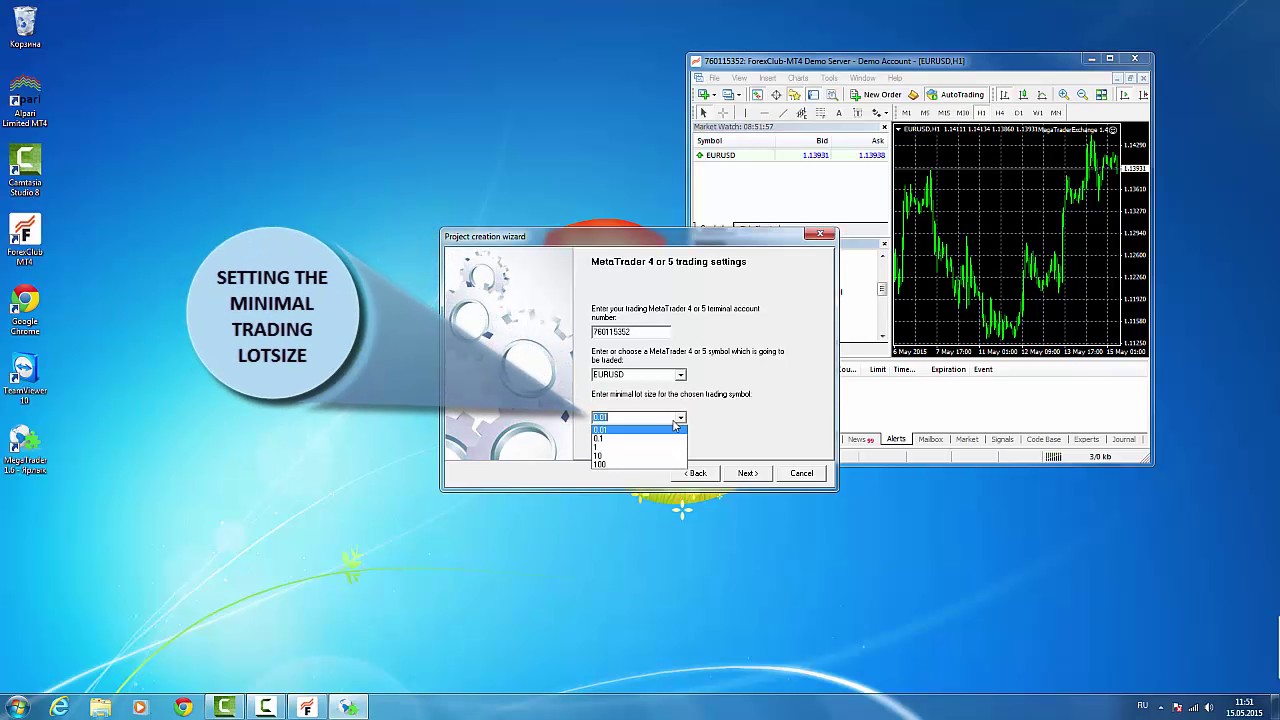This screenshot has height=720, width=1280.
Task: Click the MetaEditor book icon
Action: [913, 94]
